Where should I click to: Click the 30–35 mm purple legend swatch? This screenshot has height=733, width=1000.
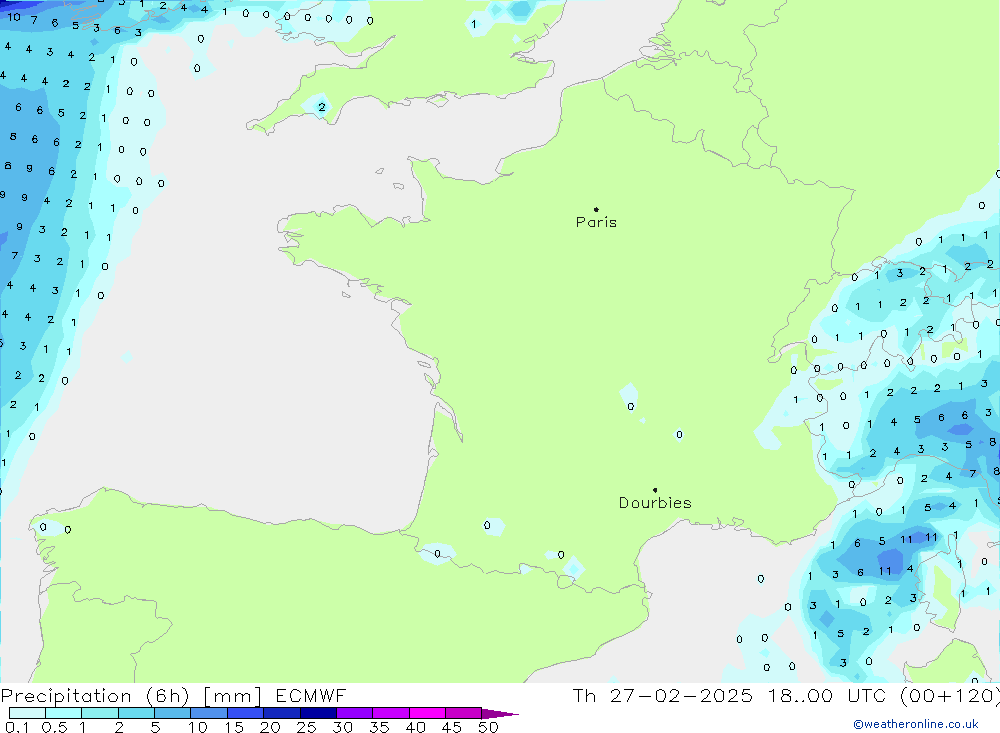pyautogui.click(x=354, y=713)
